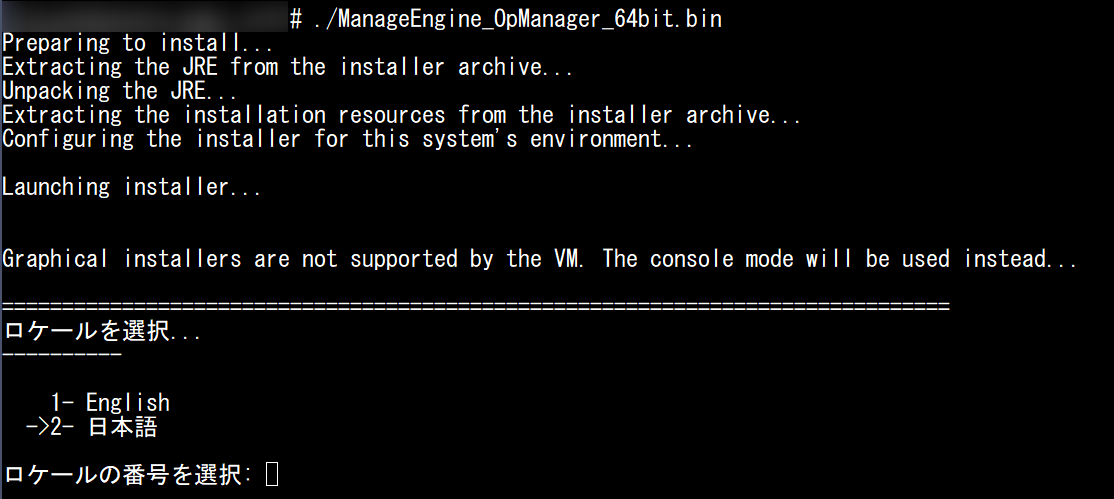
Task: Click "The console mode will be used" text
Action: 838,259
